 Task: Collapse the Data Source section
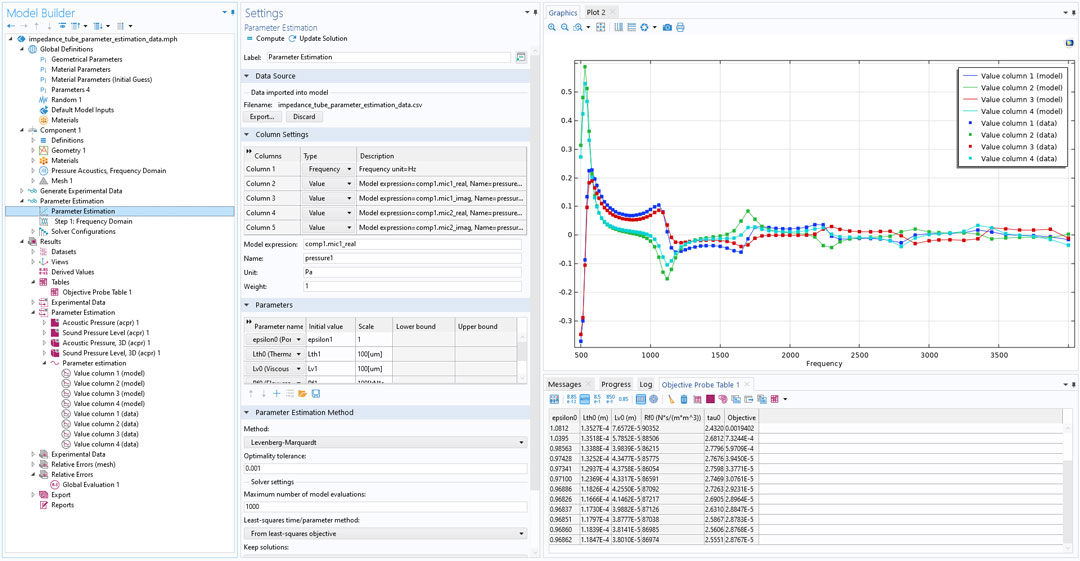click(248, 76)
